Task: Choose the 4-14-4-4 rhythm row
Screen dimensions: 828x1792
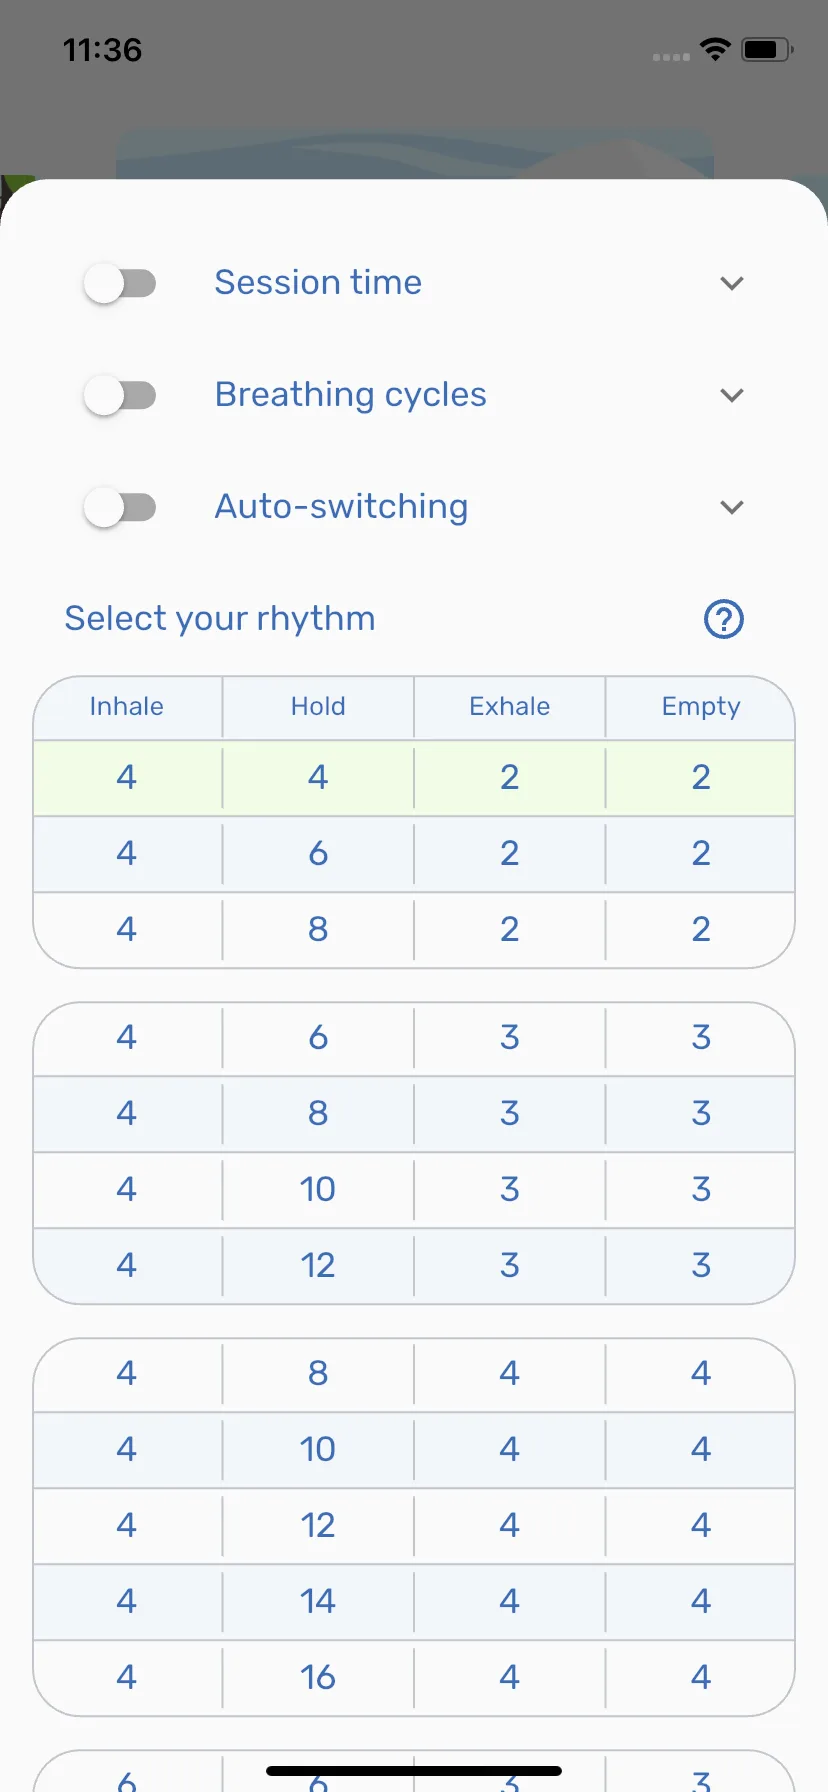Action: coord(414,1601)
